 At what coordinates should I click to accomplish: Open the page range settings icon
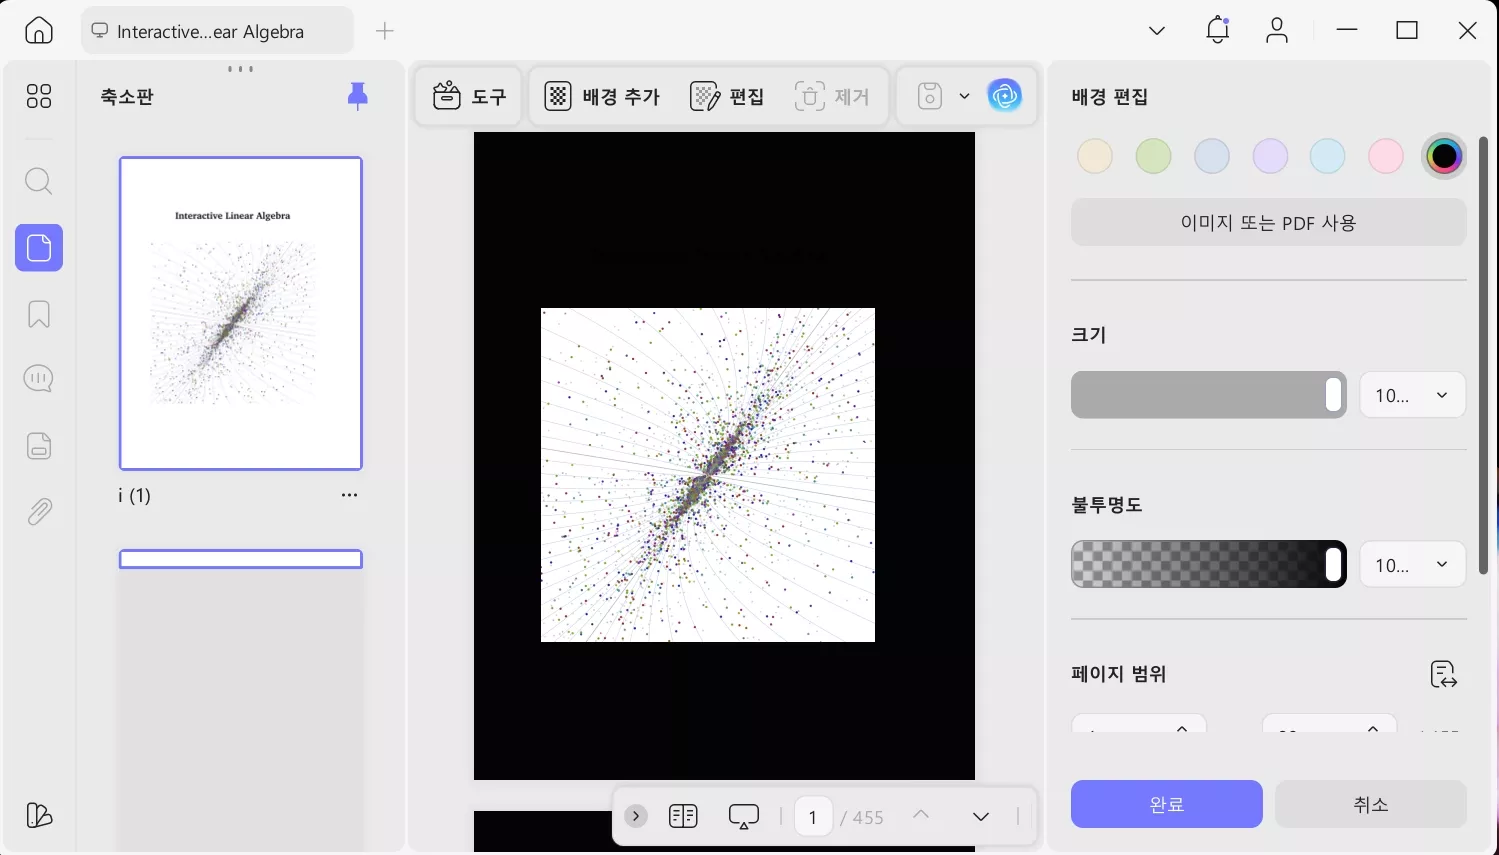click(1442, 674)
